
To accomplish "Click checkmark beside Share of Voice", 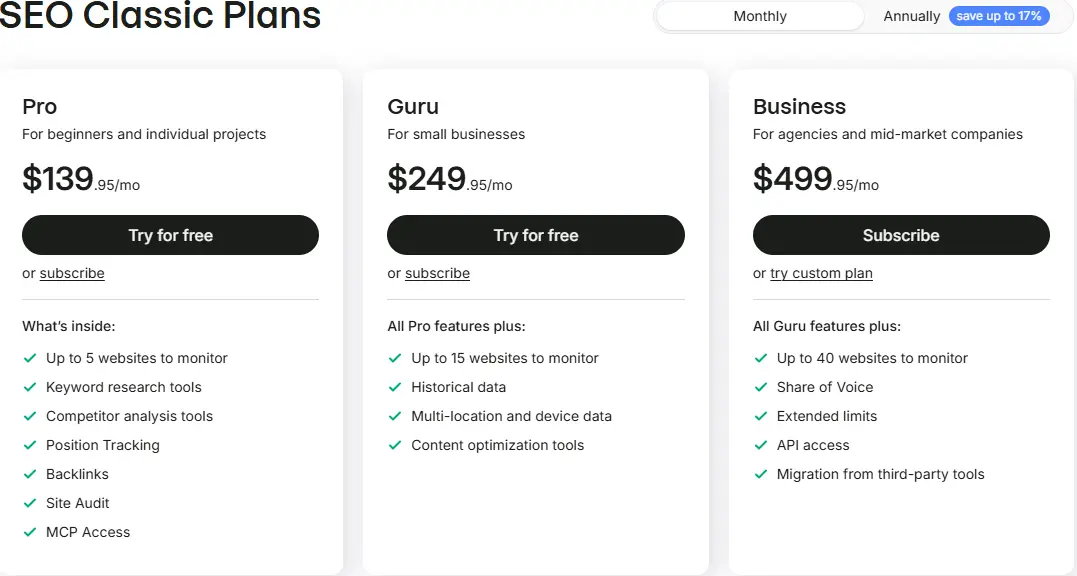I will [x=760, y=387].
